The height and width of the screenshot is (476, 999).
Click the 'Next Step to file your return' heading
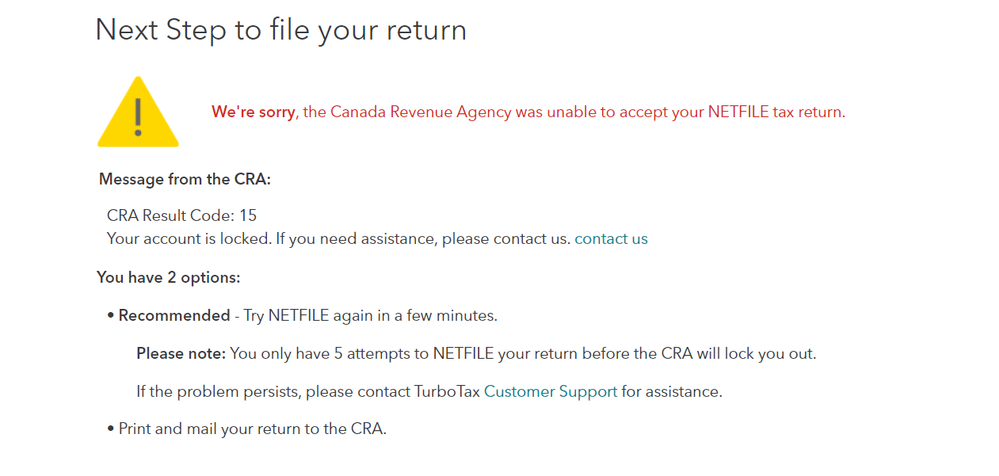tap(281, 30)
